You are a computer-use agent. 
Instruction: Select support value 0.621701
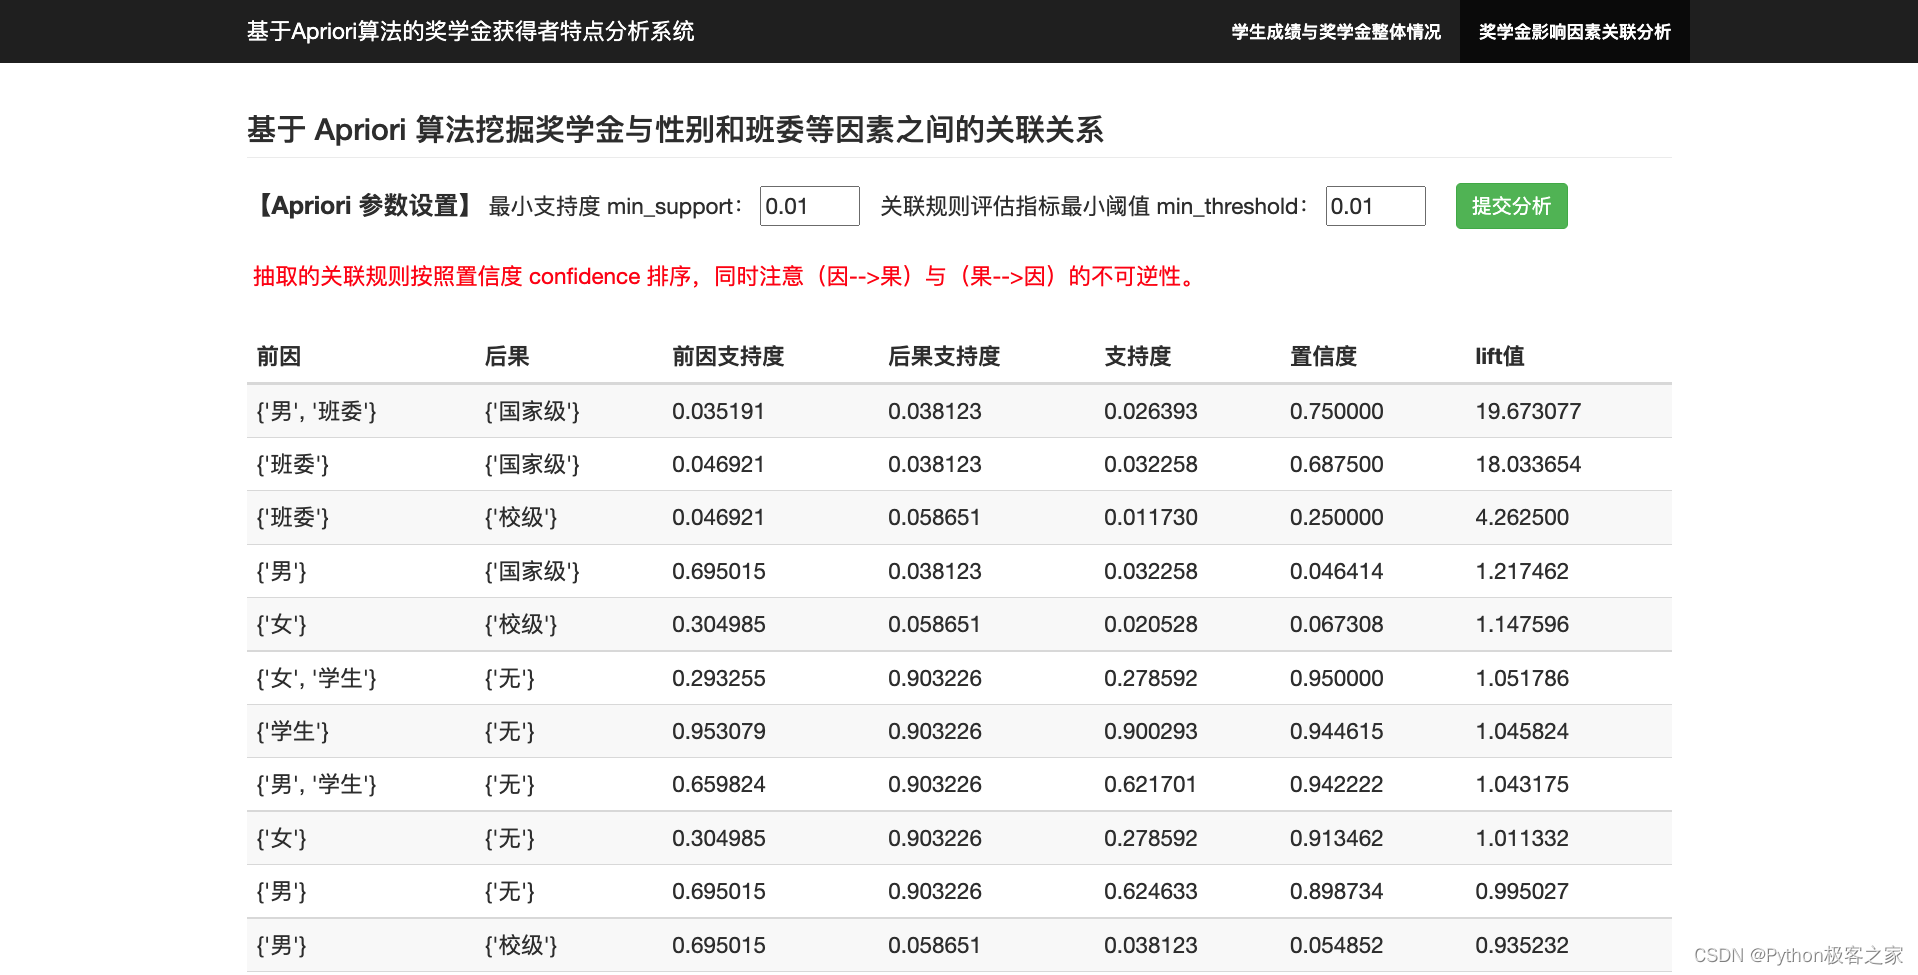1150,784
